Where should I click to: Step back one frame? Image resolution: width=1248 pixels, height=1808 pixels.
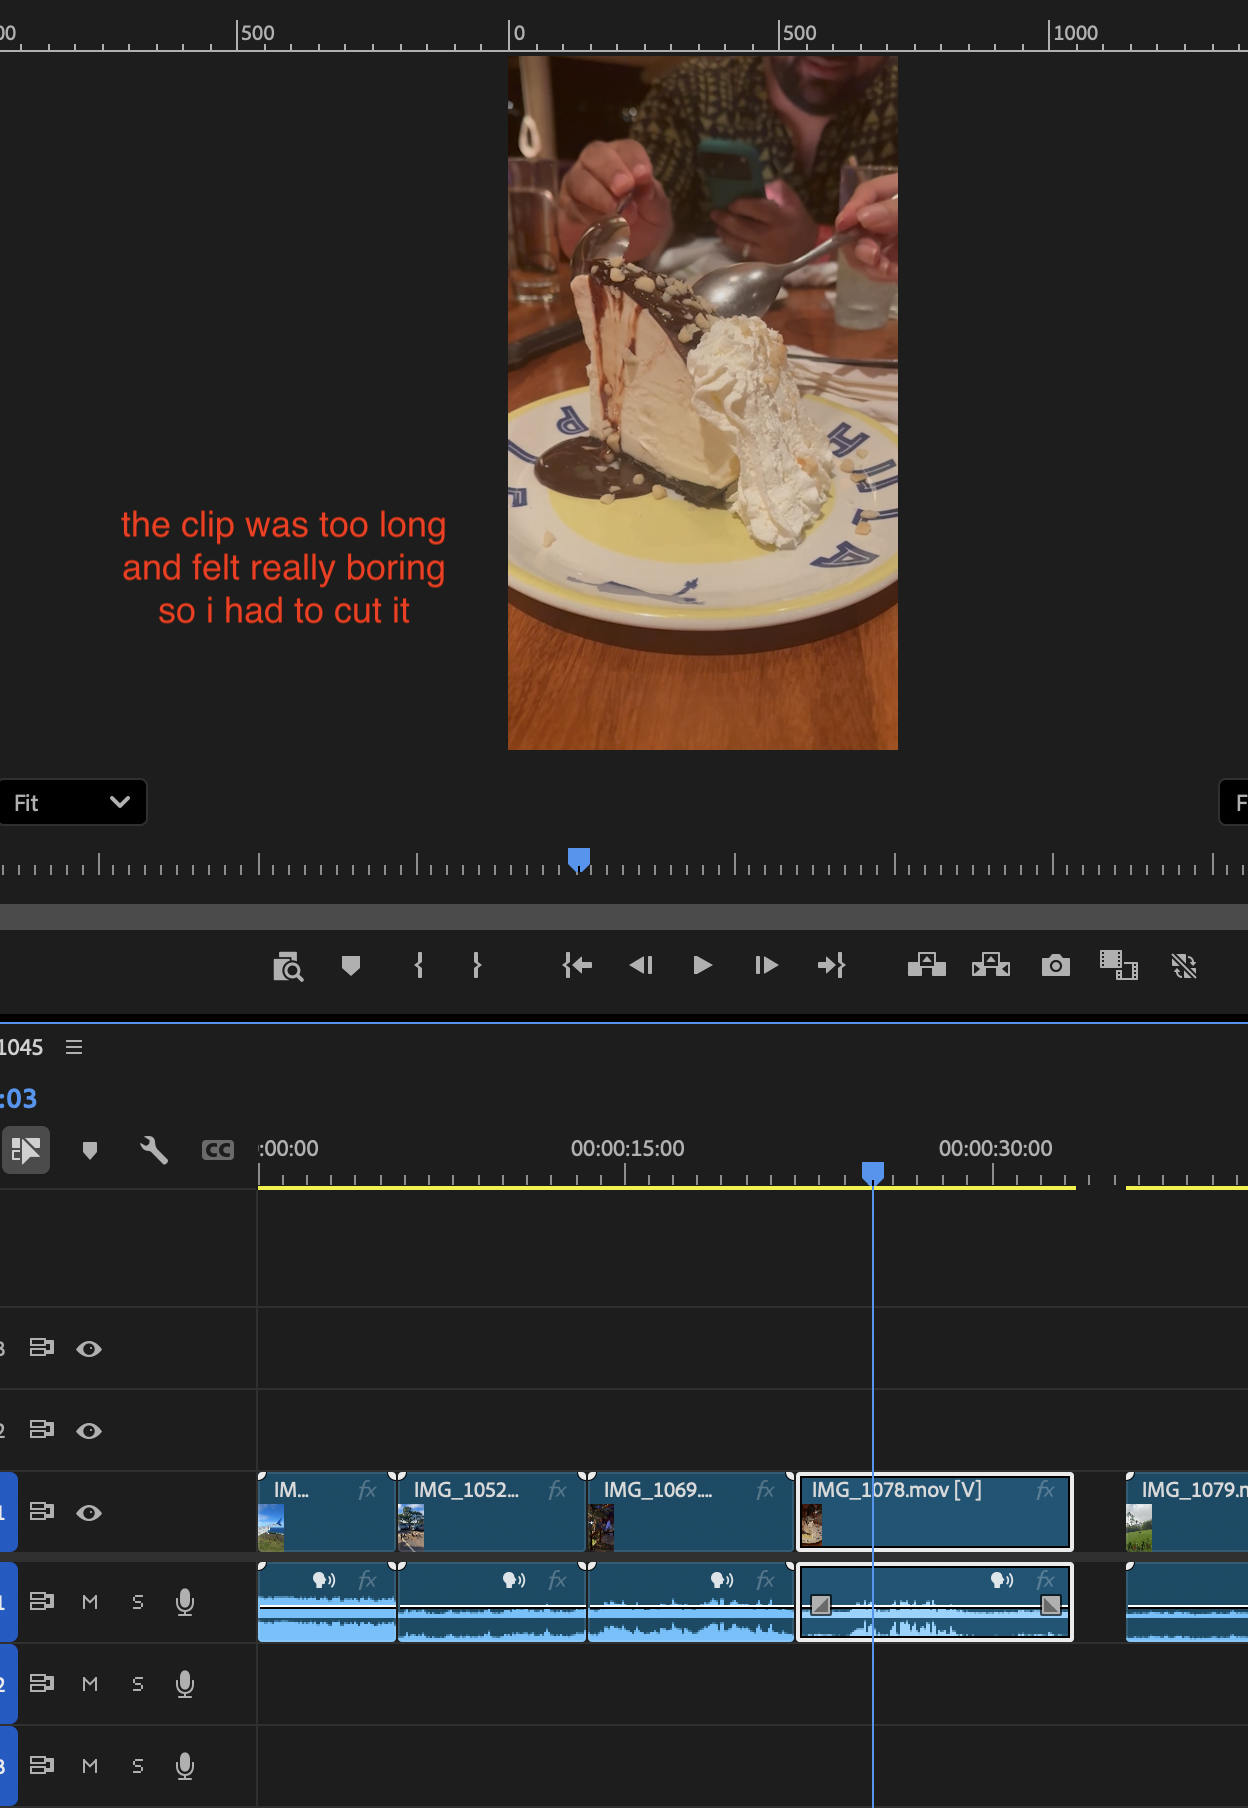[x=640, y=965]
